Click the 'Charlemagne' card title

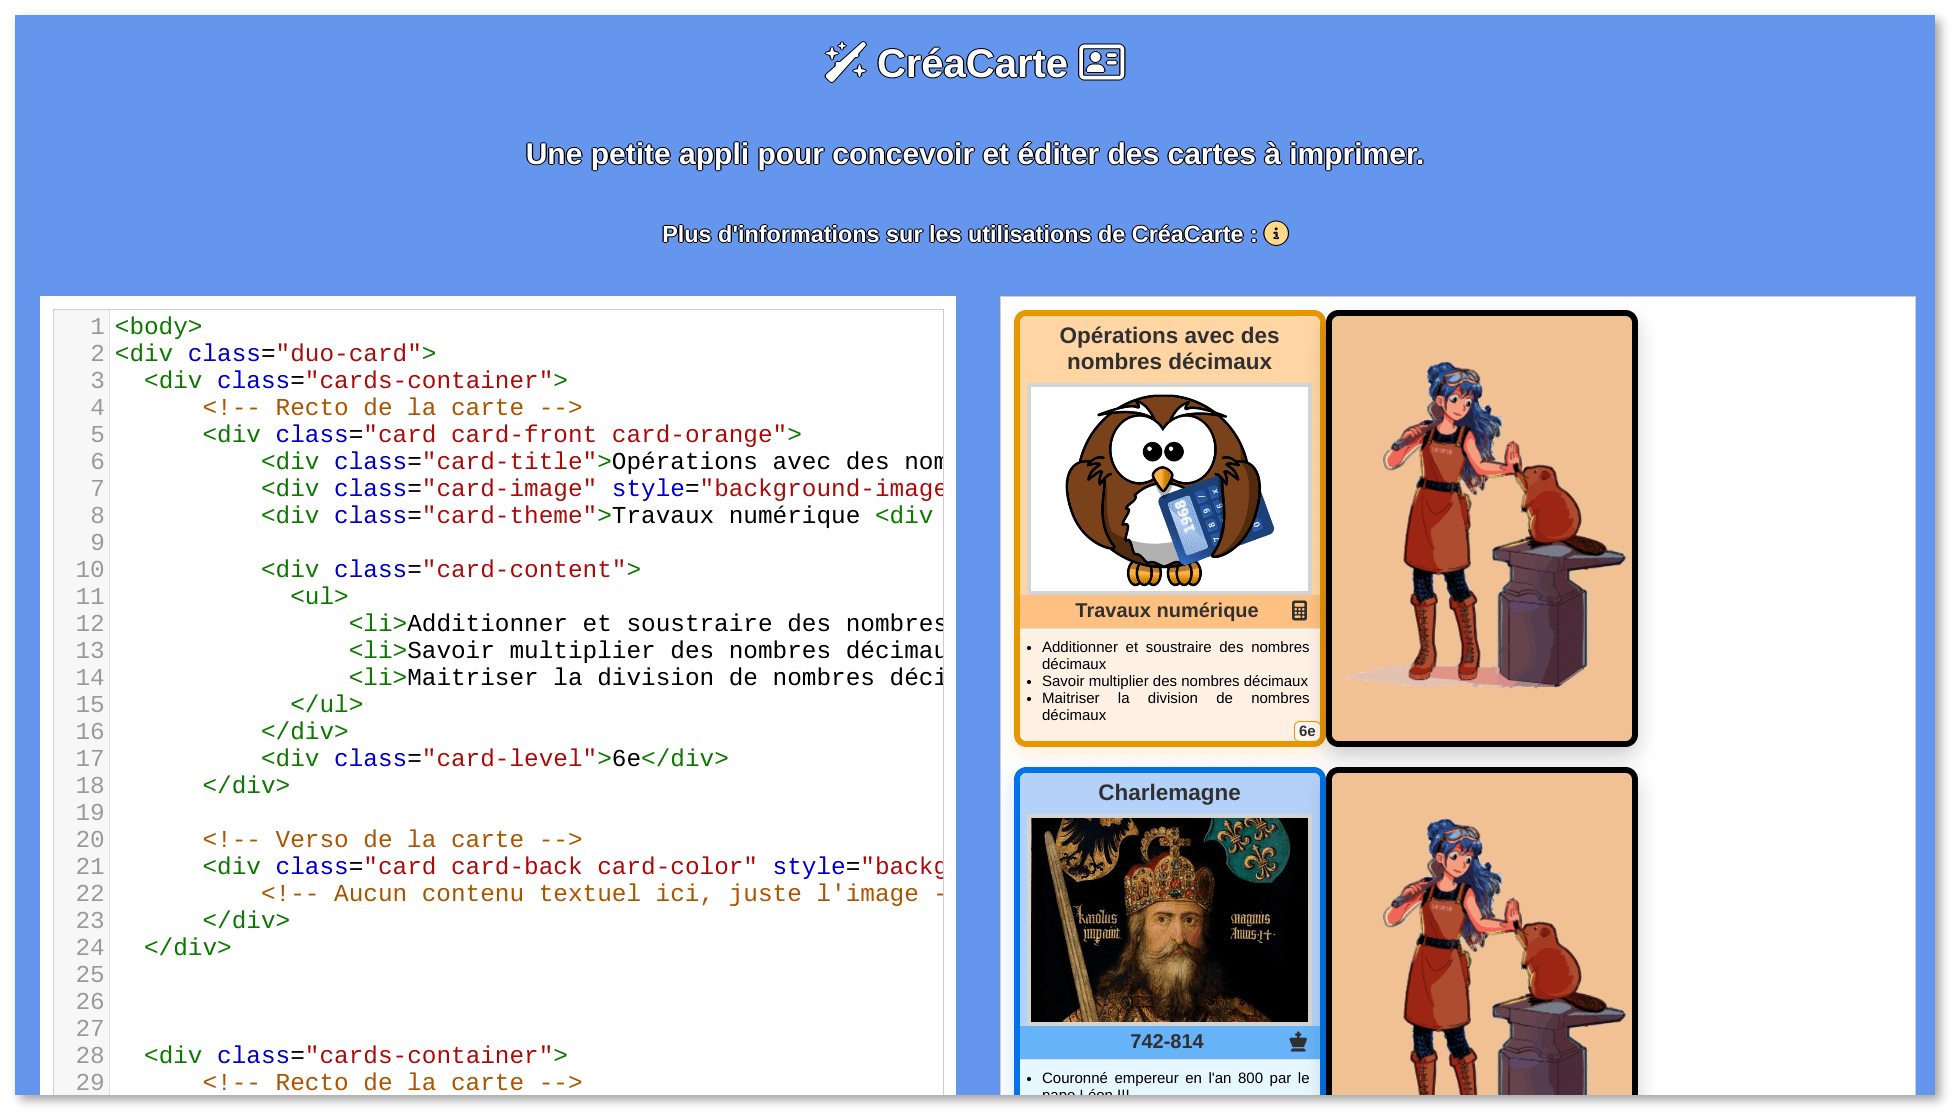pos(1169,792)
